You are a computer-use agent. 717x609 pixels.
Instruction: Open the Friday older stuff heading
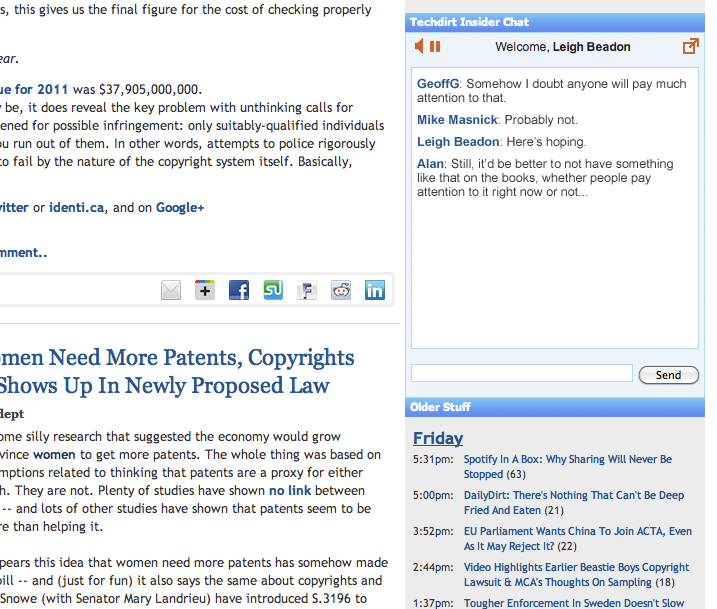coord(438,438)
